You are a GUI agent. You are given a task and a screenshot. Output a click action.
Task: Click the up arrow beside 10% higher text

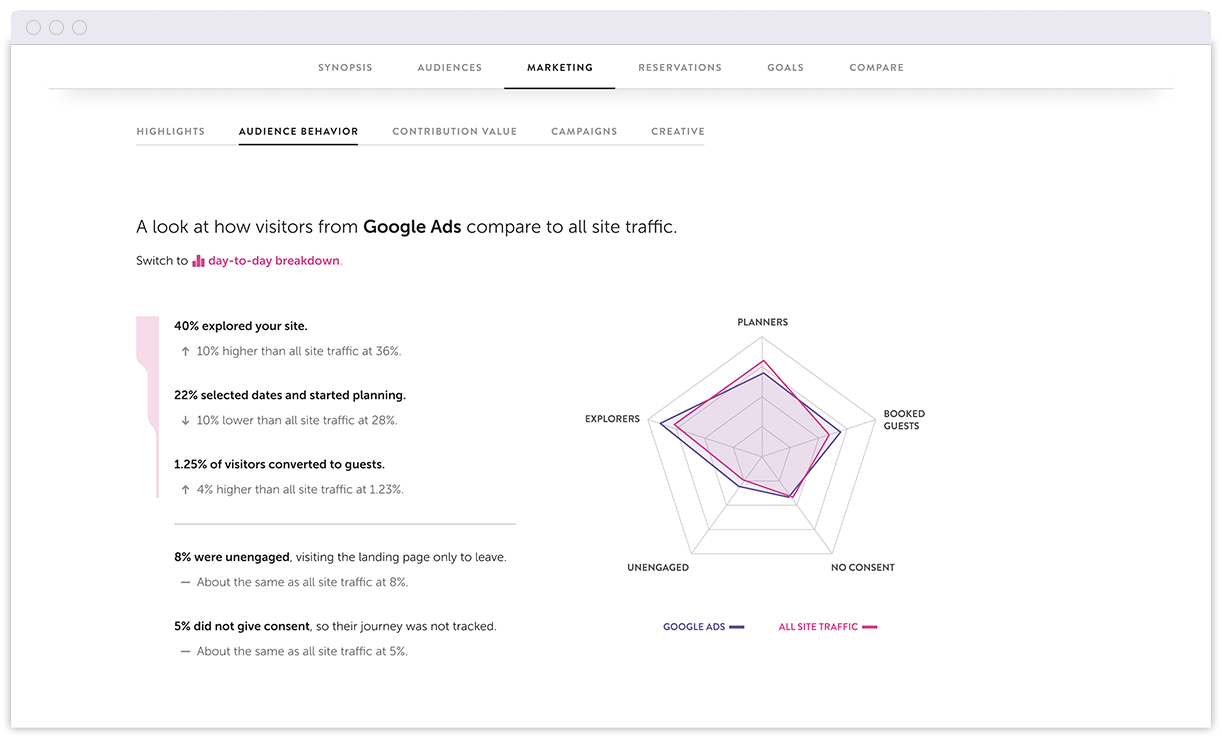tap(185, 352)
